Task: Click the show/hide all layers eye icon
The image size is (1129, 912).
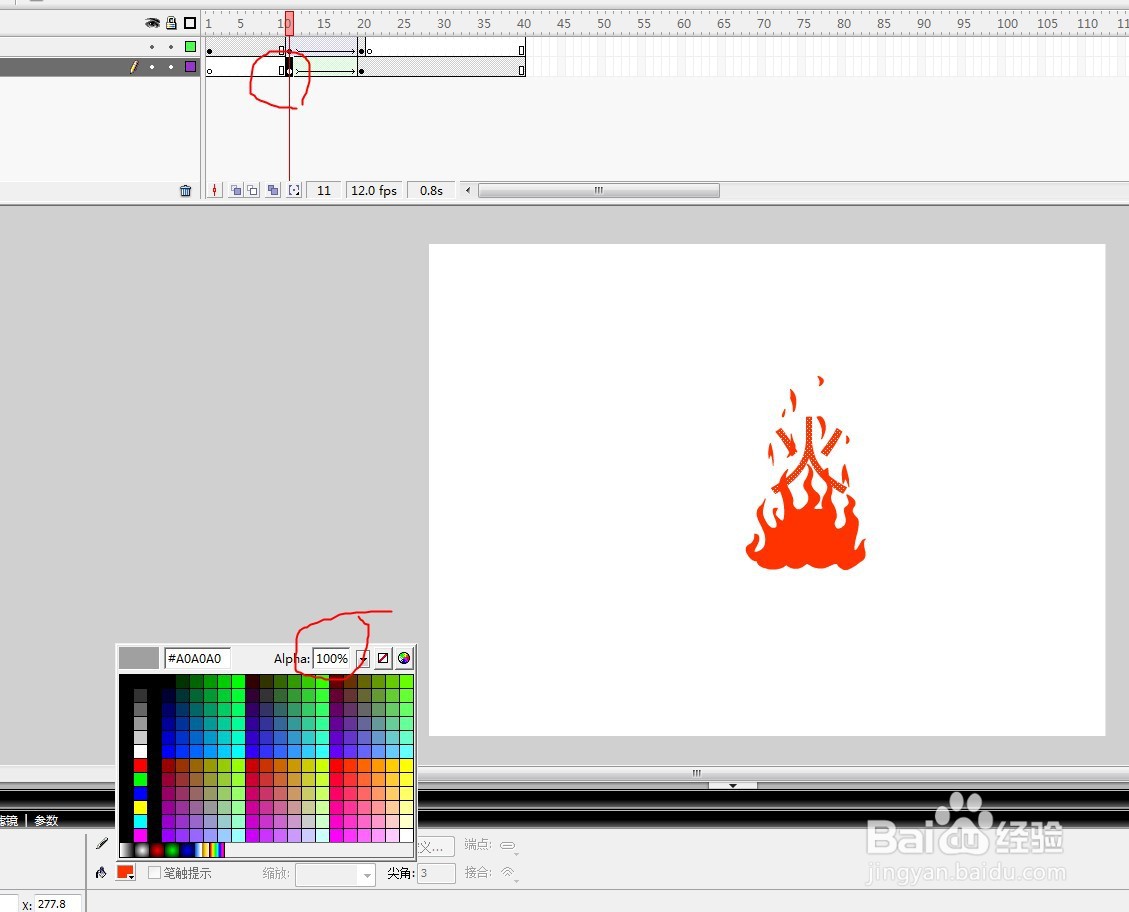Action: pyautogui.click(x=152, y=23)
